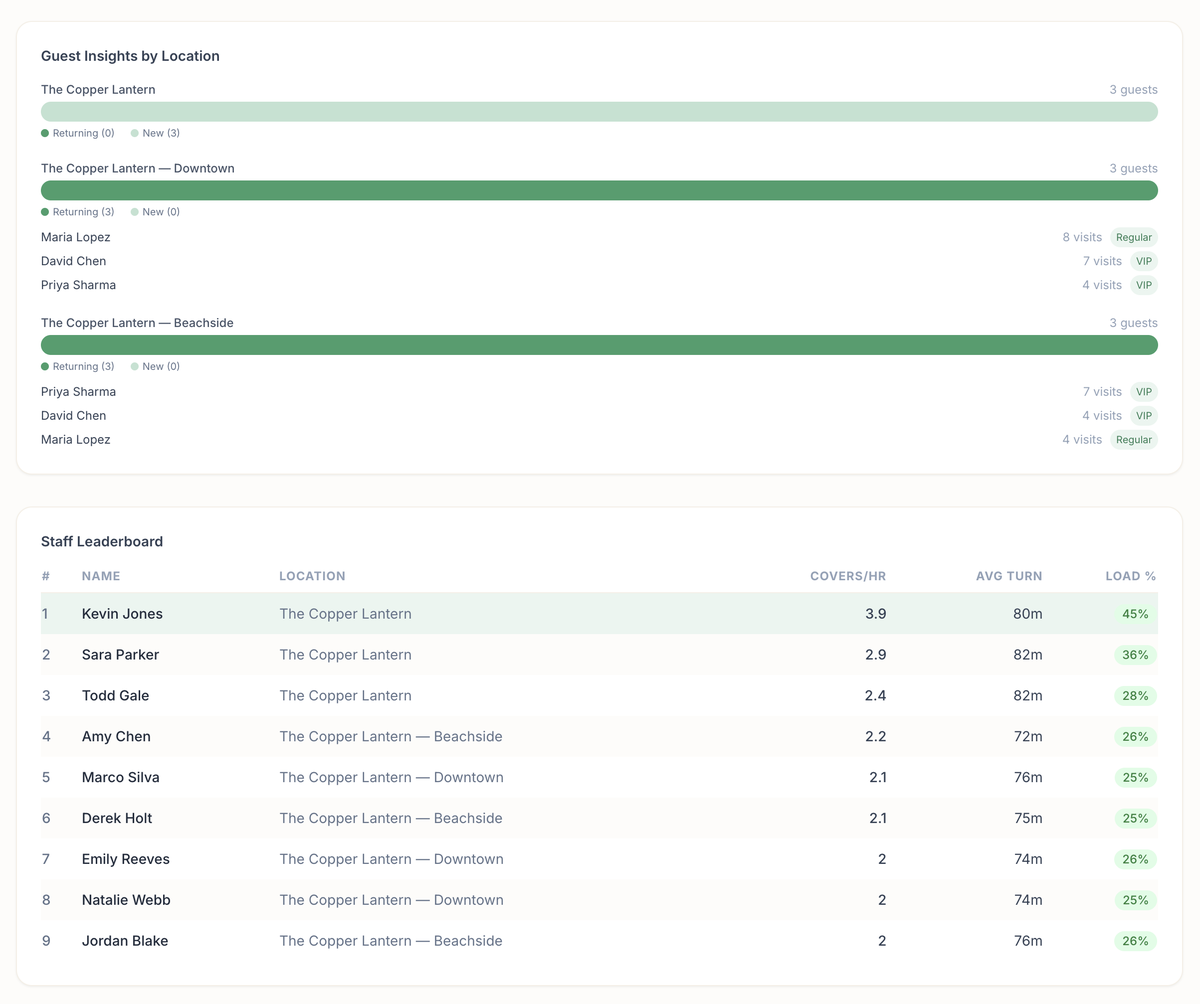Open David Chen in the Beachside guest list

coord(73,416)
